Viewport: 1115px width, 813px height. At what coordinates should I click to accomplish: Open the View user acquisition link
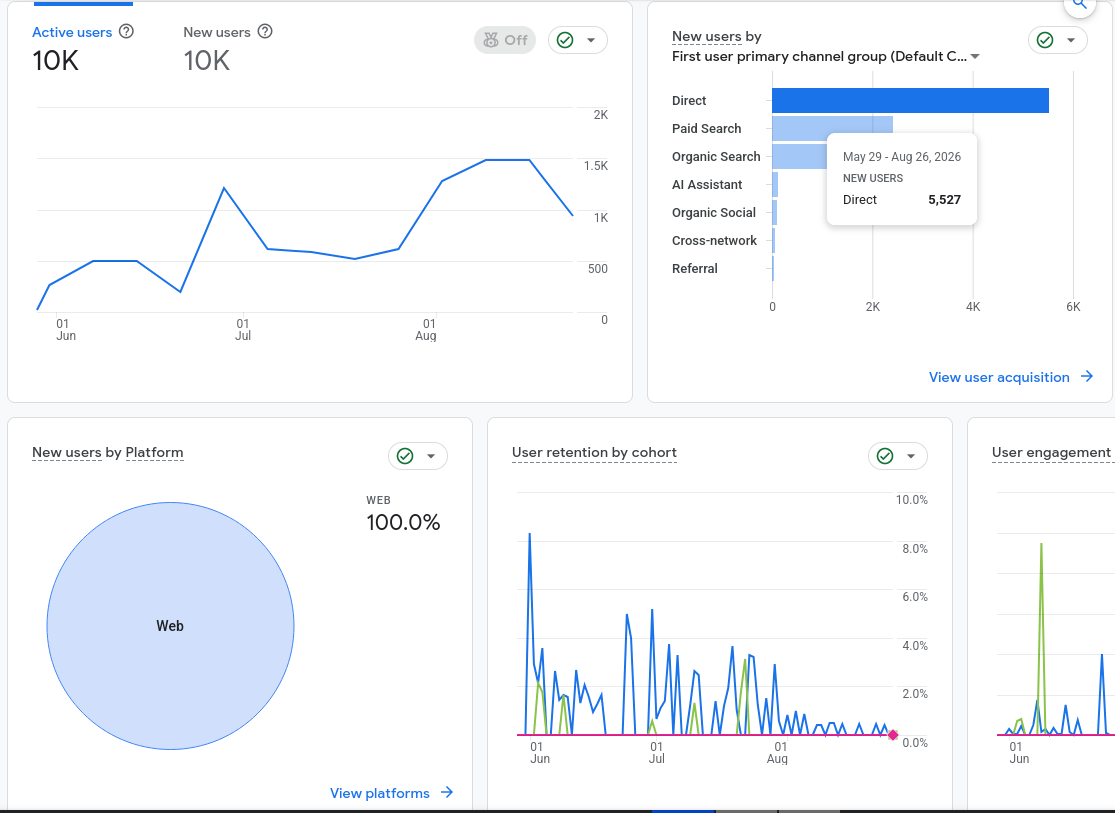tap(999, 377)
